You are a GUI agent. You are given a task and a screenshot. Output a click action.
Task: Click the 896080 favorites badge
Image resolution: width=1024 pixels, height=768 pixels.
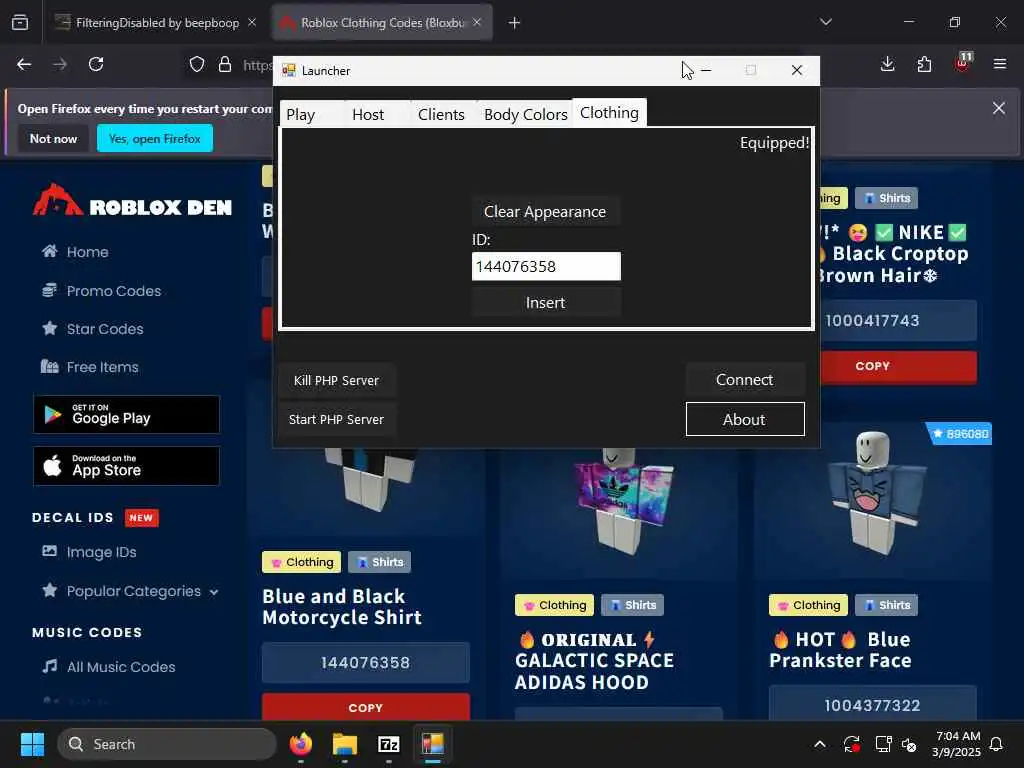[x=960, y=434]
